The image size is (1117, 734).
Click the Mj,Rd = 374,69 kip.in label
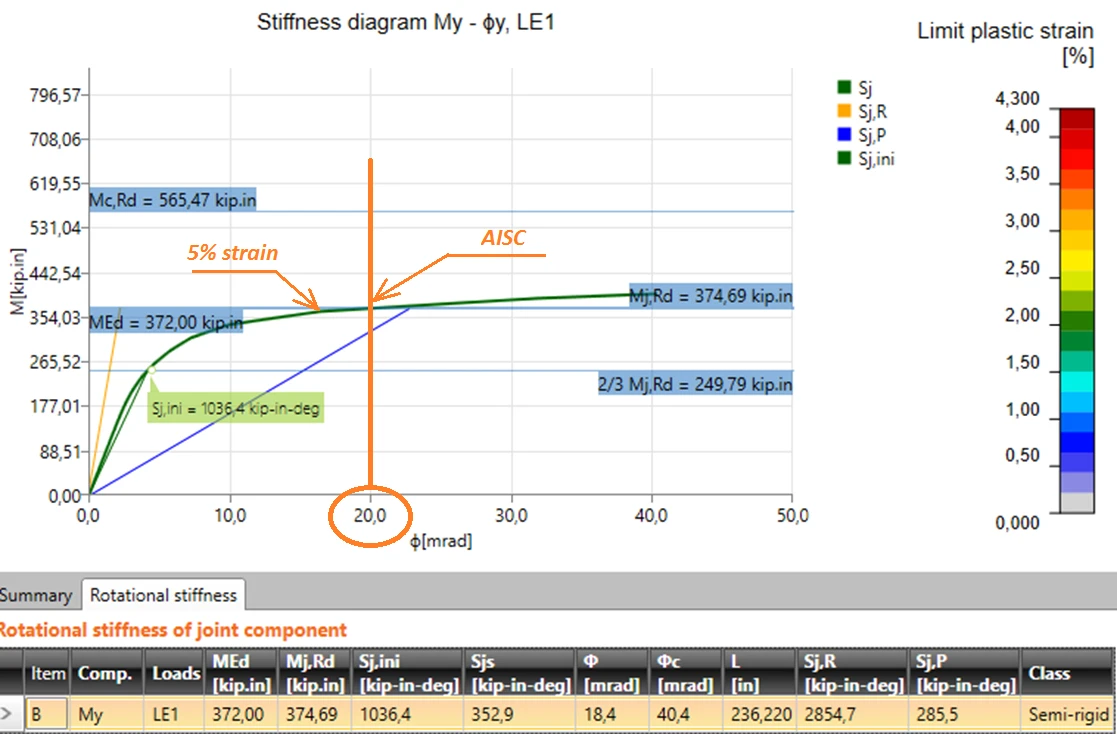711,296
